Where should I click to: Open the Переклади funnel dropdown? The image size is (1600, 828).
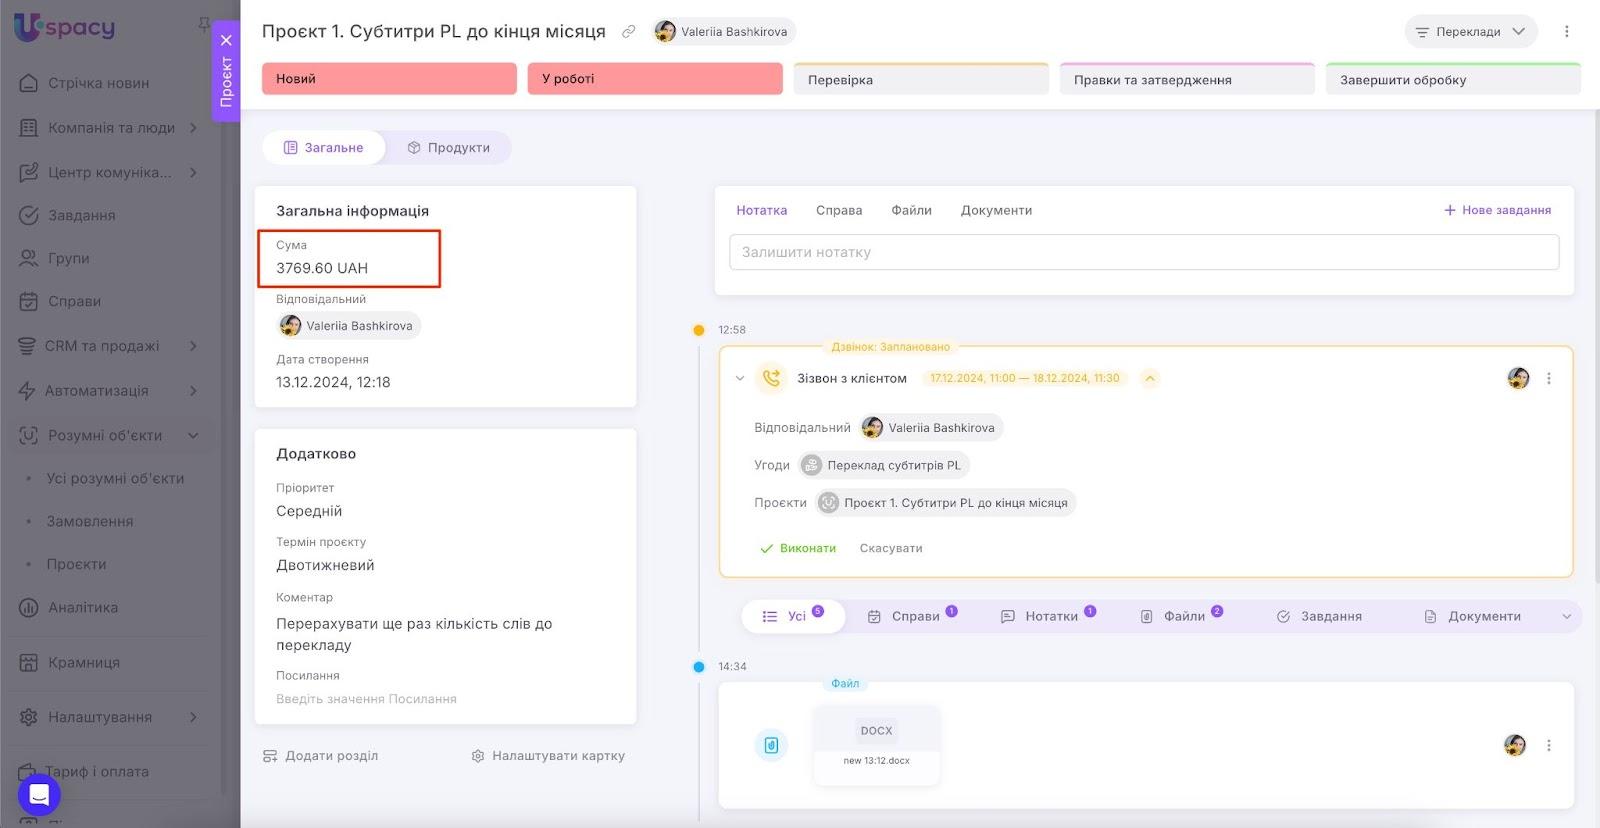pyautogui.click(x=1471, y=32)
